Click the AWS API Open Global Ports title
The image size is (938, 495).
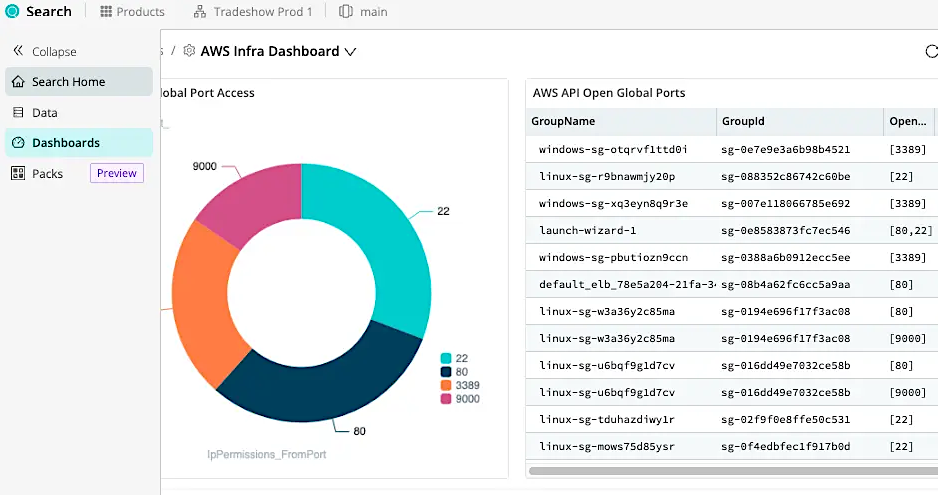click(x=609, y=93)
